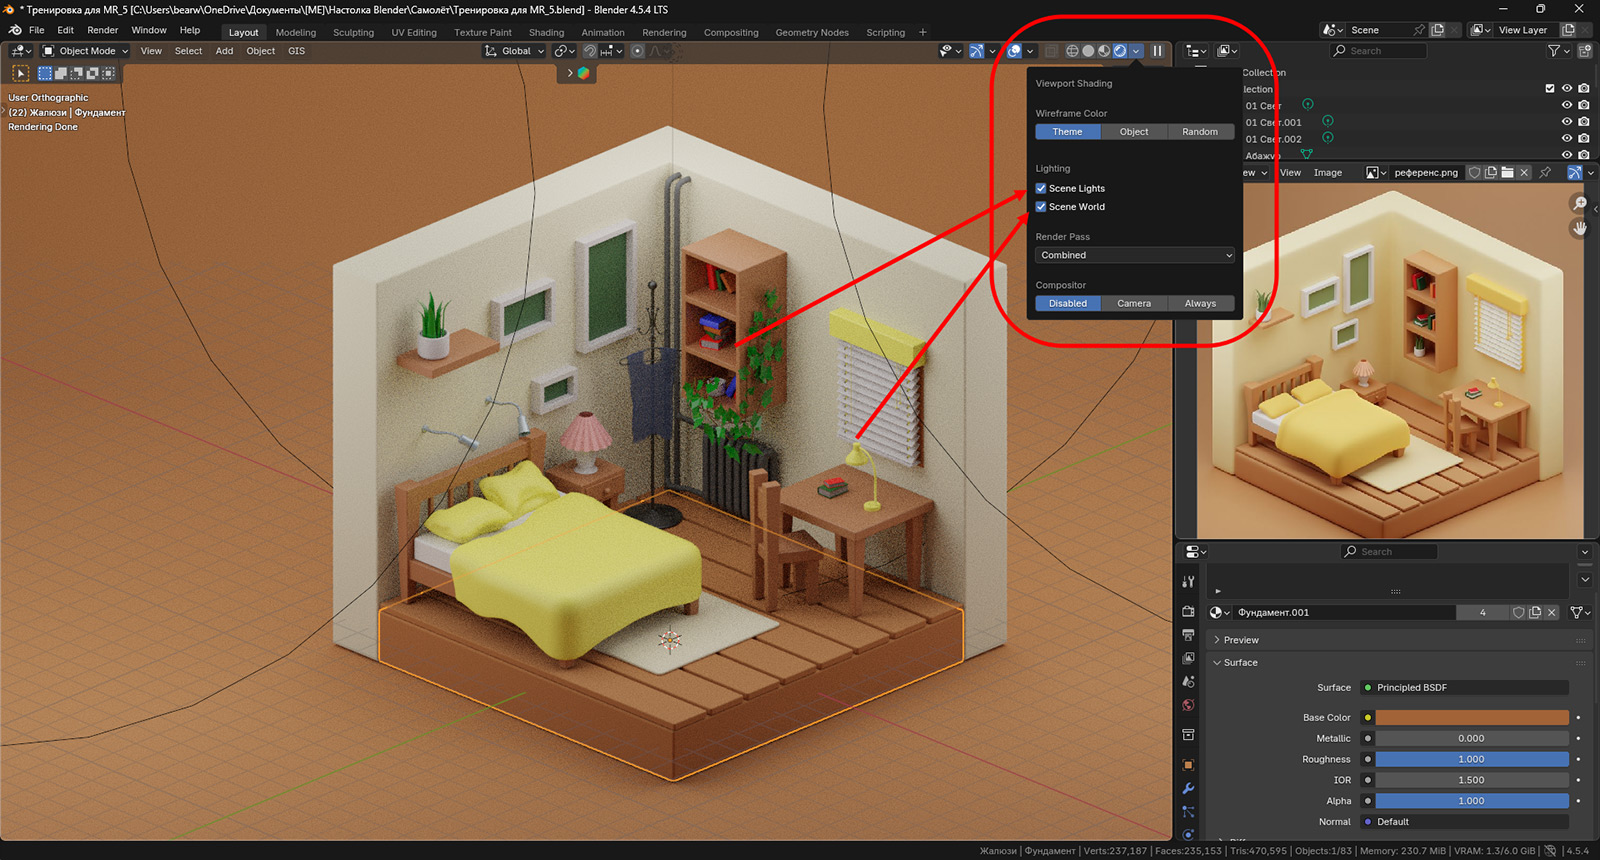Screen dimensions: 1600x860
Task: Open the Render Pass Combined dropdown
Action: (1134, 256)
